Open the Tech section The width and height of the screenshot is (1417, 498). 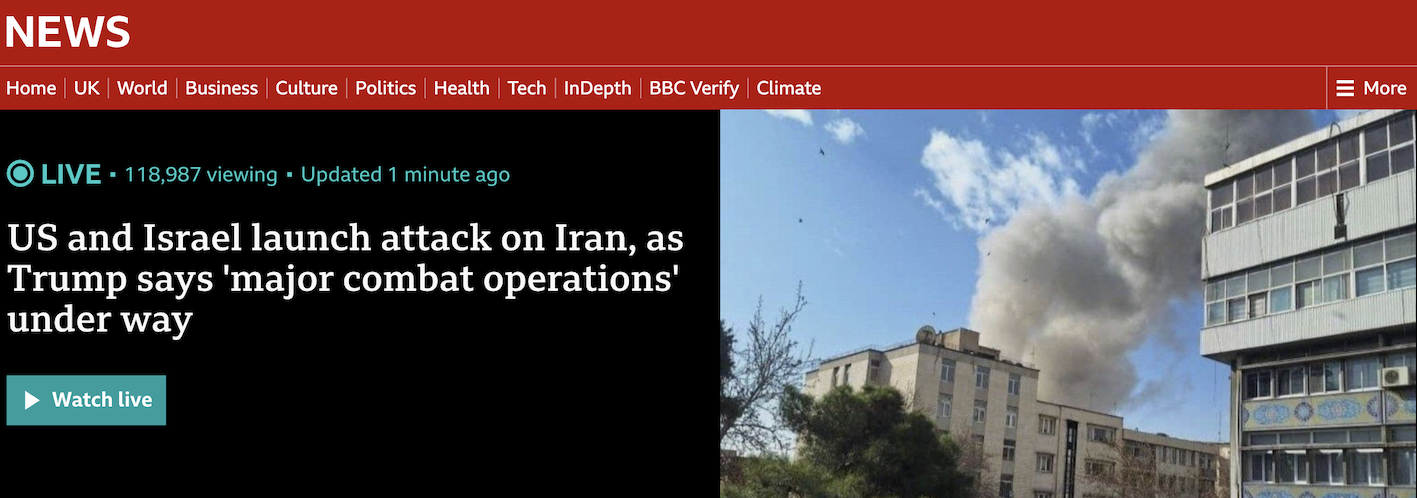coord(527,88)
